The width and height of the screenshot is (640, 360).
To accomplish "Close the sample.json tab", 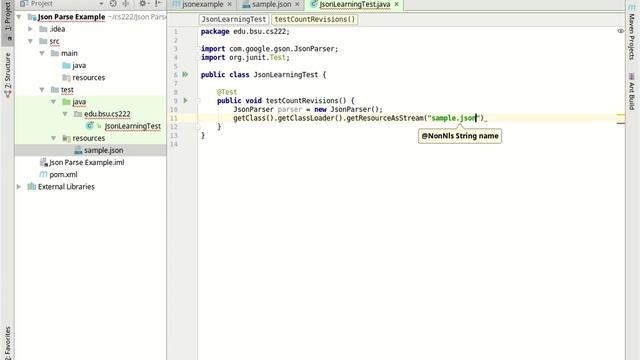I will [x=297, y=4].
